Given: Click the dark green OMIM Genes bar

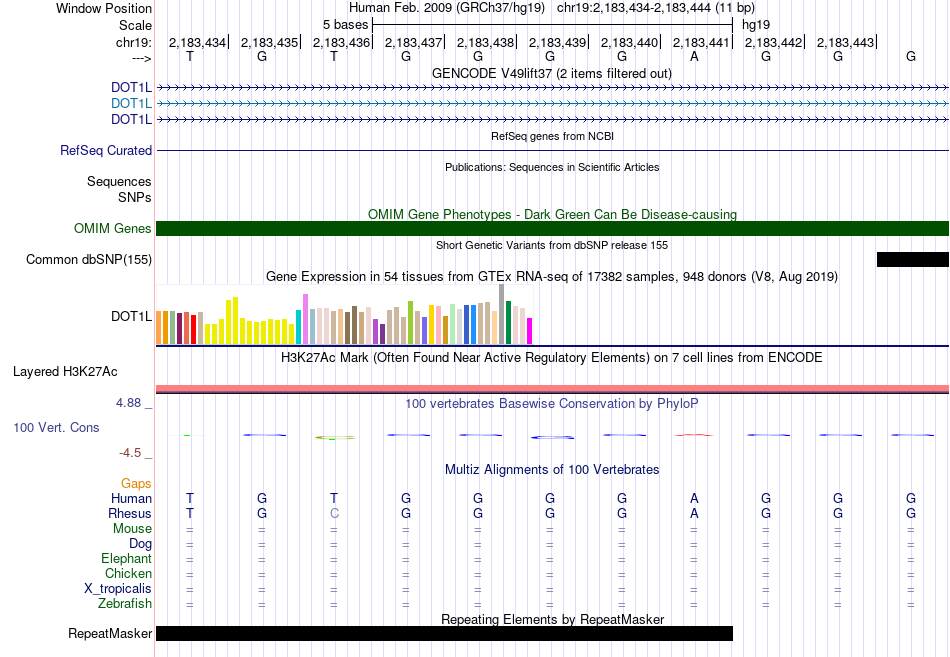Looking at the screenshot, I should 553,228.
